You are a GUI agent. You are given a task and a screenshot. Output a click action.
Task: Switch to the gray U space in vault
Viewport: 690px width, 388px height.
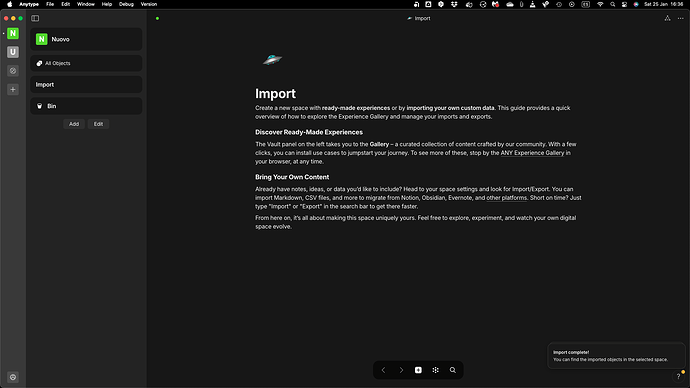(13, 52)
